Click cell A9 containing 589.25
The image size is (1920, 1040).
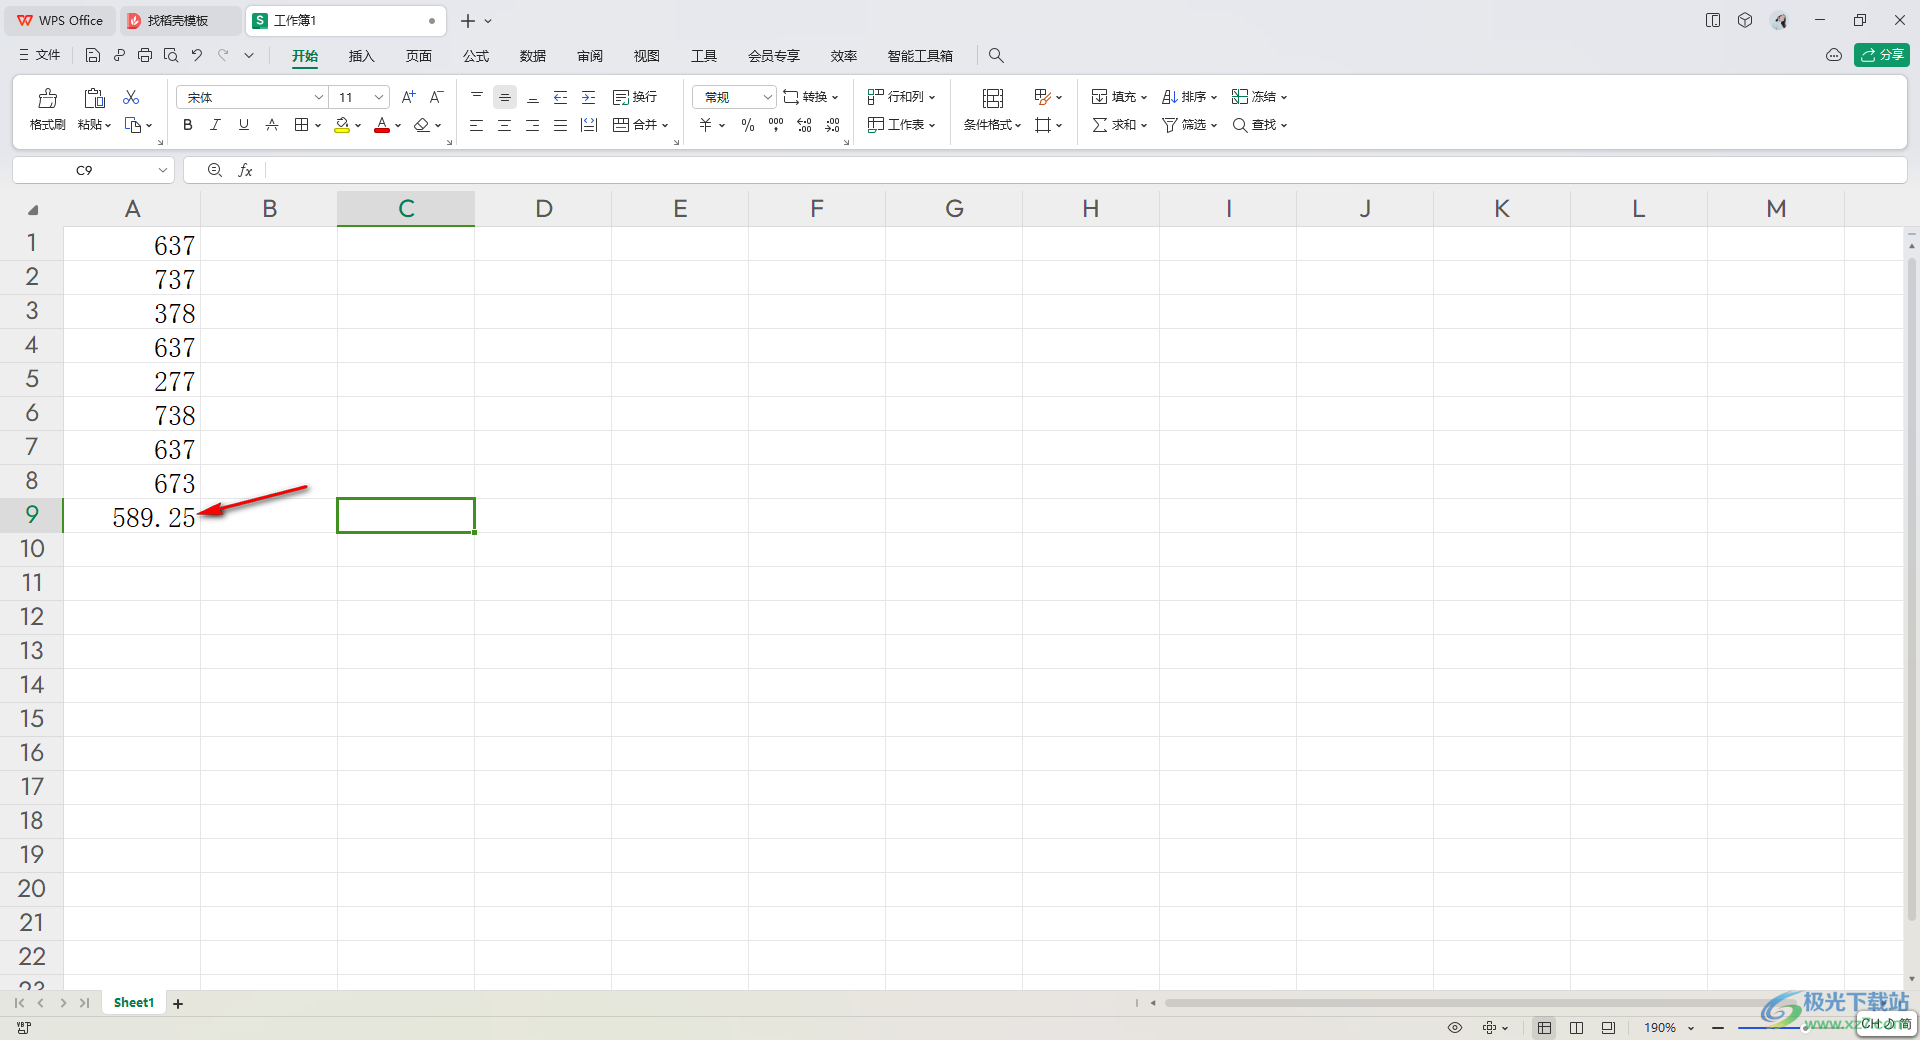point(132,516)
